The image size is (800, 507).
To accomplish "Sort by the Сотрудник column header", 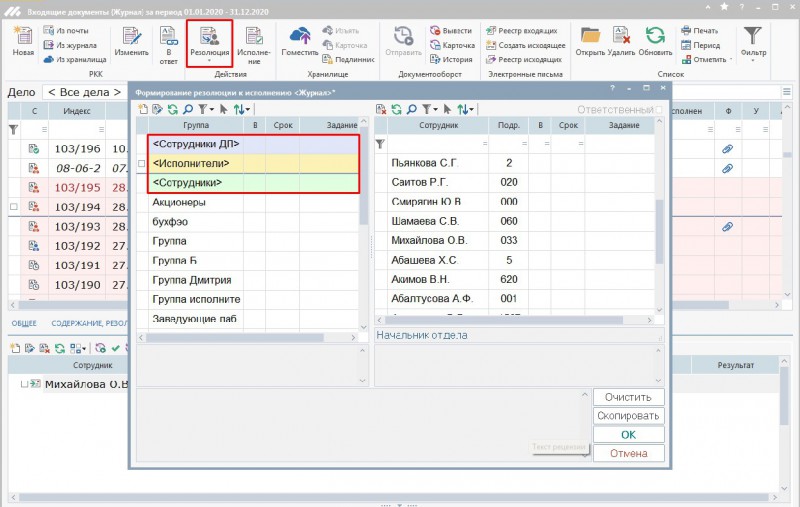I will [x=438, y=125].
